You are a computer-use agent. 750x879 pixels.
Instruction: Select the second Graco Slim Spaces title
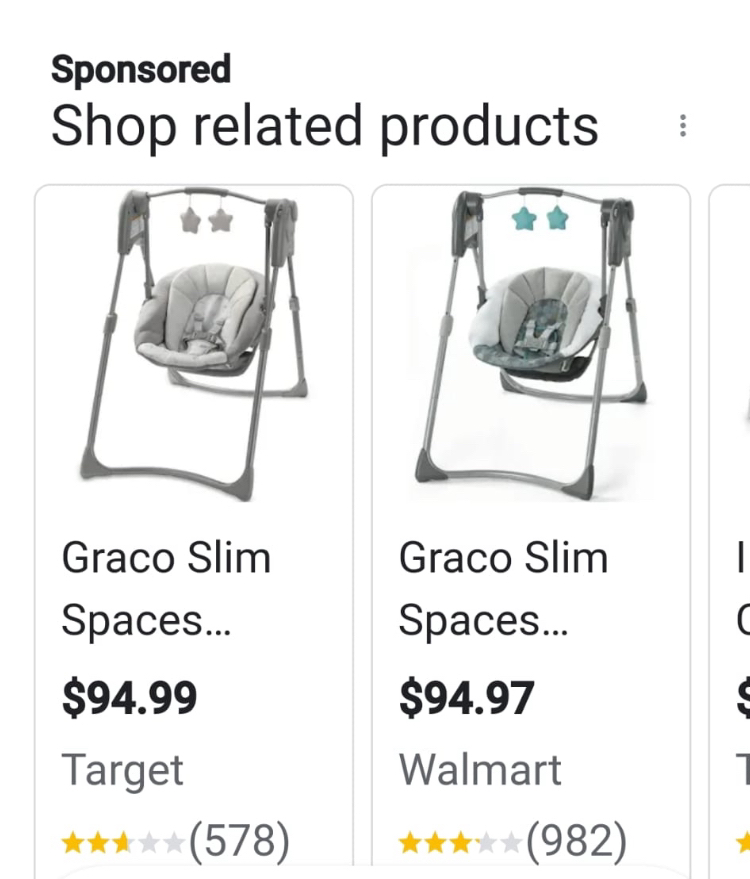(505, 588)
